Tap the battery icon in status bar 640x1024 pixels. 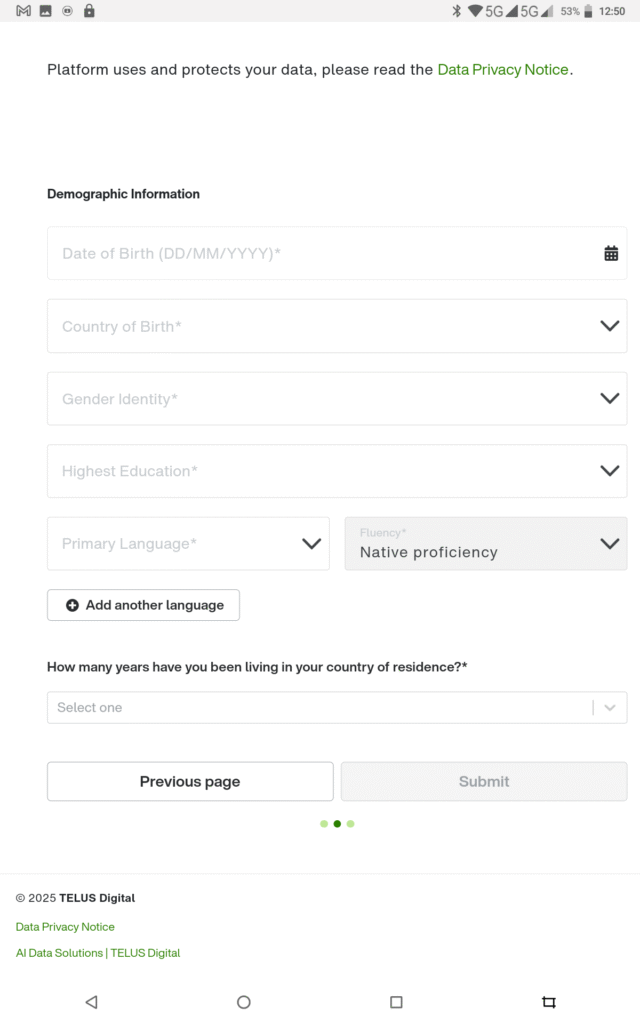click(588, 11)
